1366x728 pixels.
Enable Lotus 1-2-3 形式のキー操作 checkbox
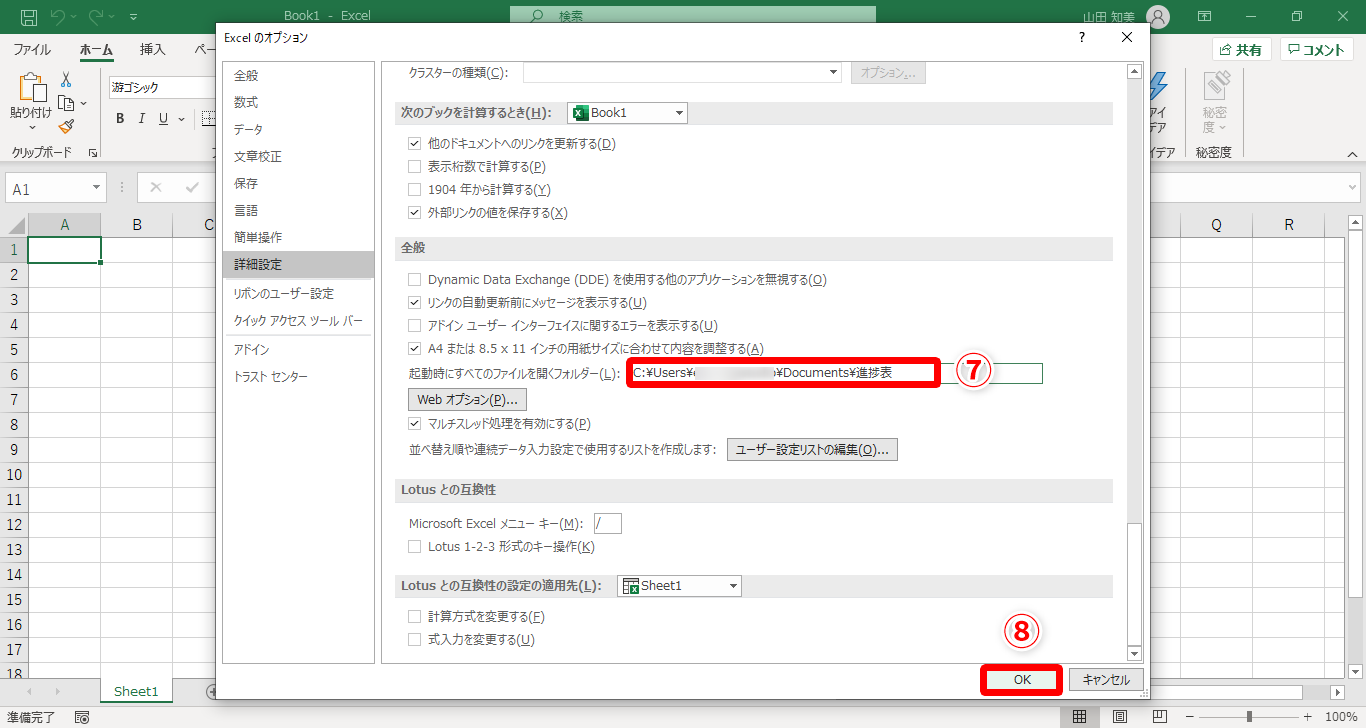[x=415, y=547]
